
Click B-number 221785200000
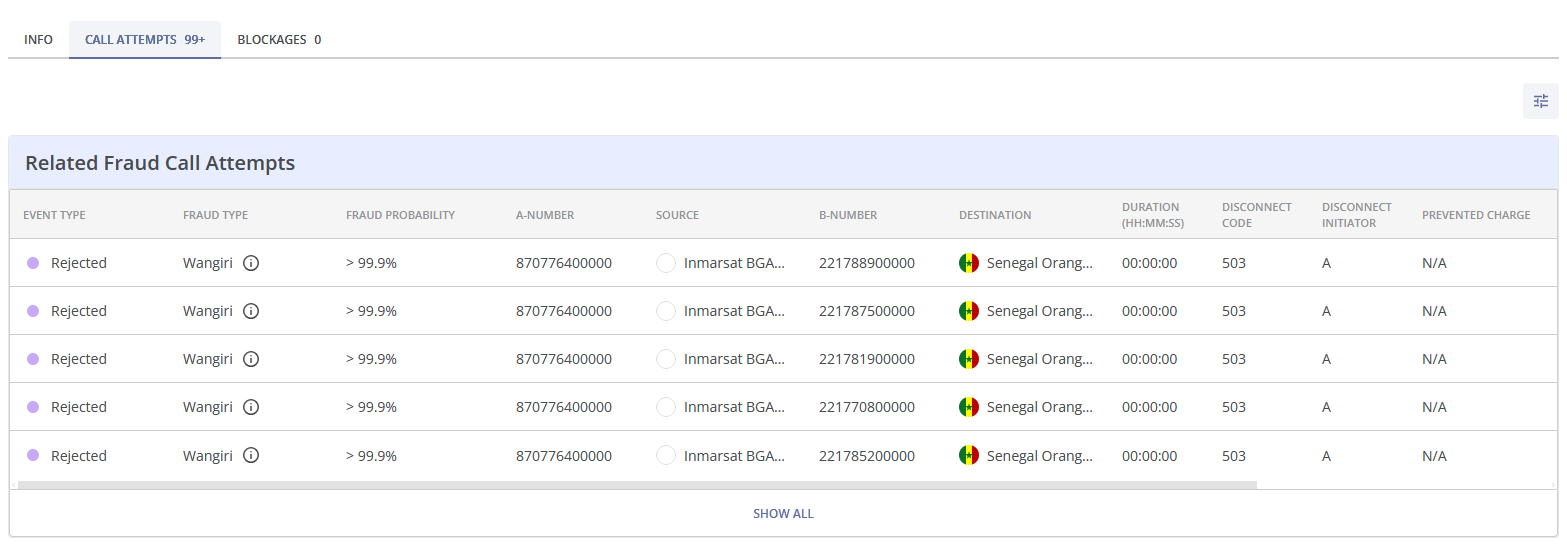(867, 456)
